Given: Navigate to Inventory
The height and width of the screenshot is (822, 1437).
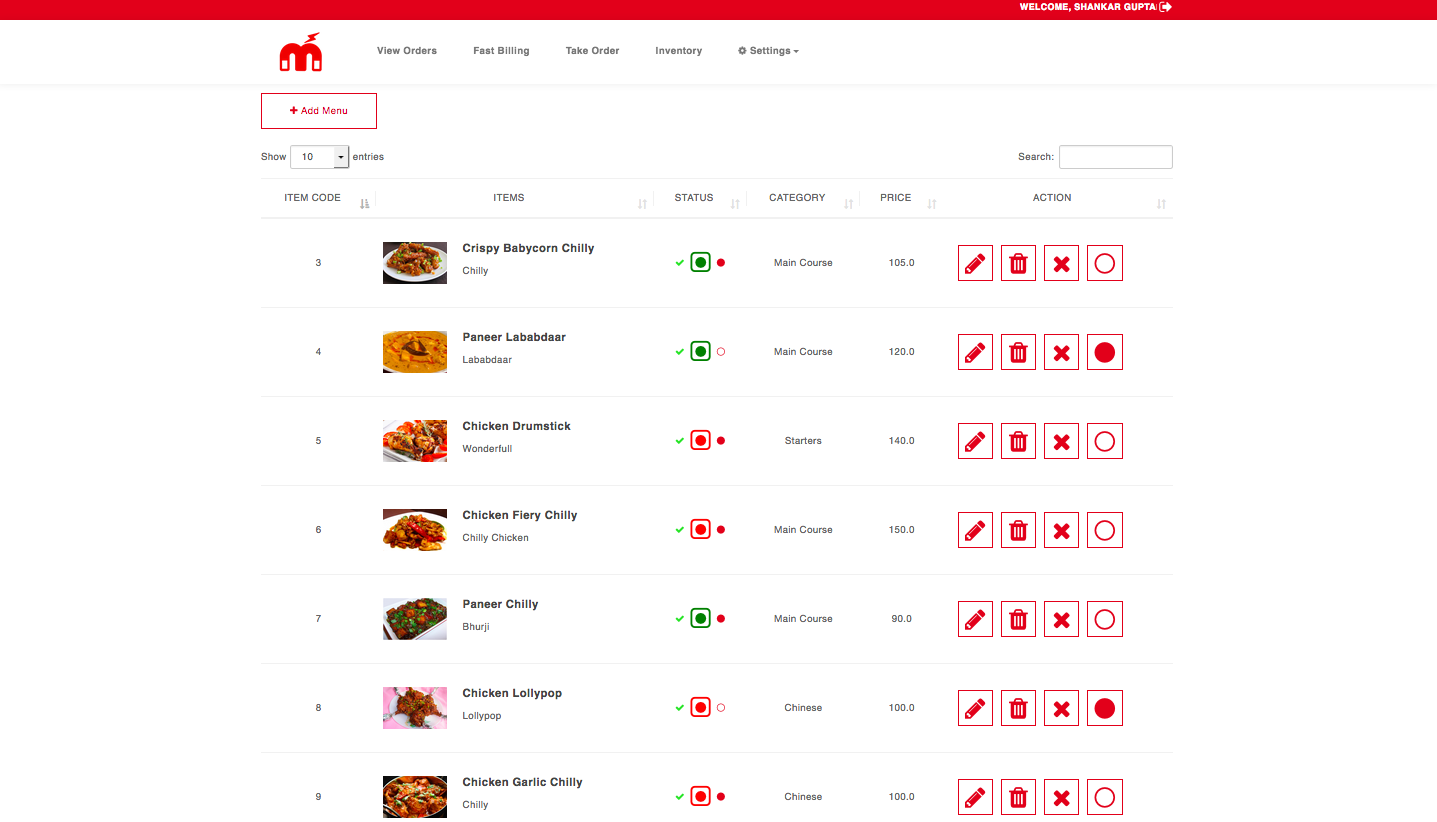Looking at the screenshot, I should coord(679,51).
